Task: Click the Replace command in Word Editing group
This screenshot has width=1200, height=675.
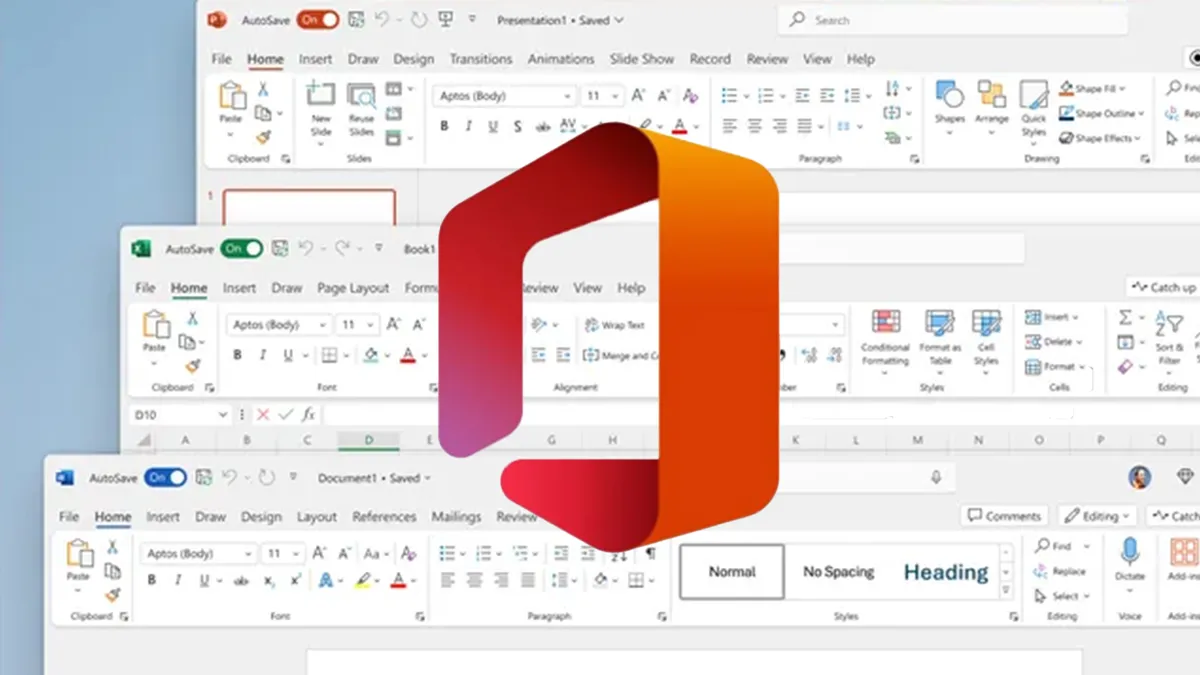Action: (1061, 571)
